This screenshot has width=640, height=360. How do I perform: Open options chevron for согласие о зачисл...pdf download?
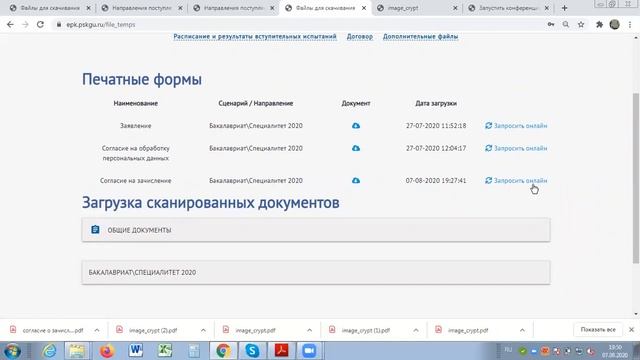click(97, 330)
